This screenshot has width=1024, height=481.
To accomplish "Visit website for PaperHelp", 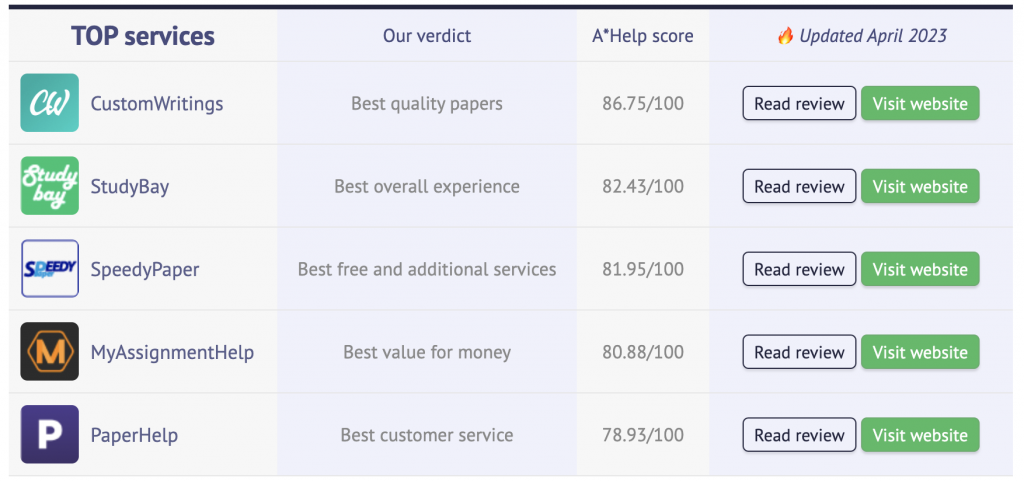I will tap(920, 435).
